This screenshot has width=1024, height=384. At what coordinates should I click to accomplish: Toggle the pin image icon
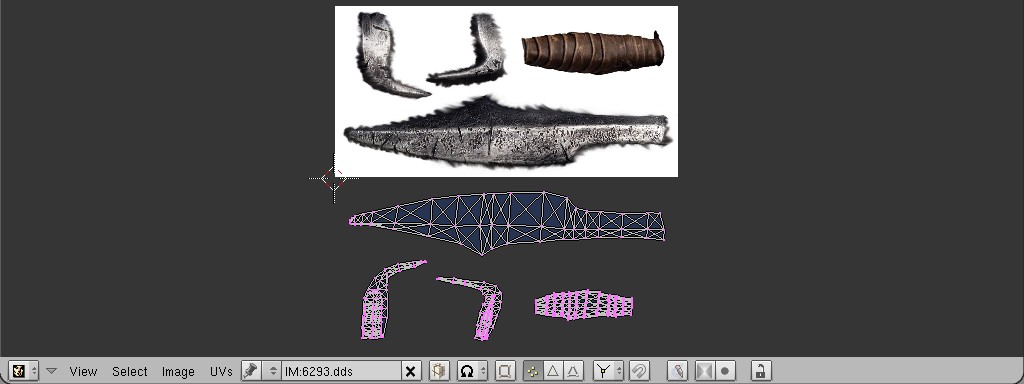pyautogui.click(x=250, y=371)
